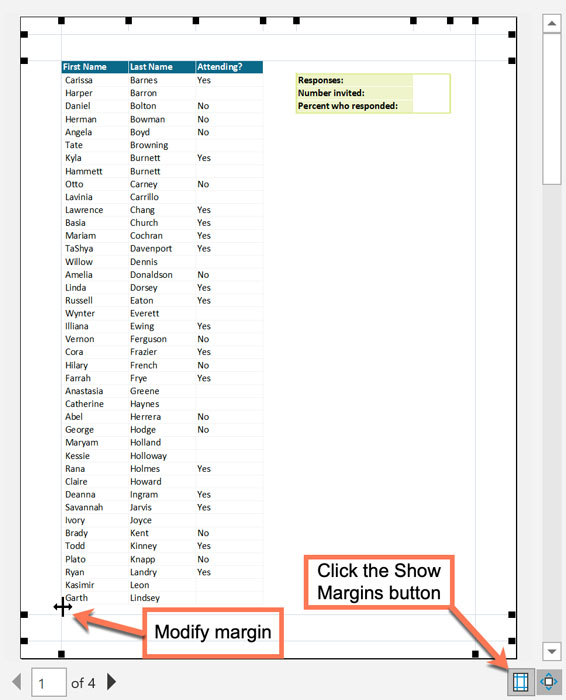Click the last name 'Holmes'

click(145, 469)
